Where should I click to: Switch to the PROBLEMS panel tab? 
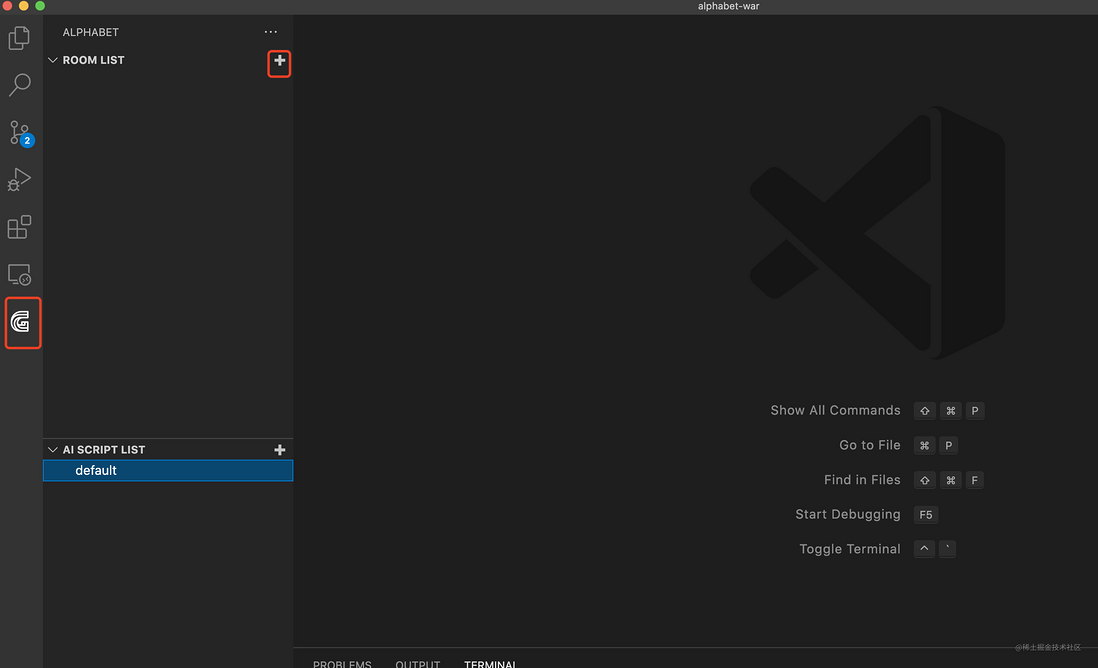coord(342,664)
